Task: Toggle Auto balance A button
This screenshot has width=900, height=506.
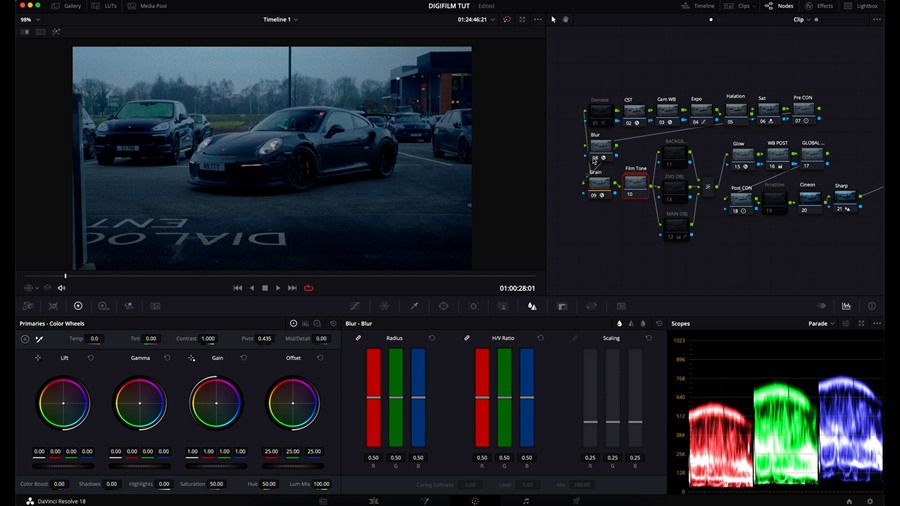Action: tap(25, 339)
